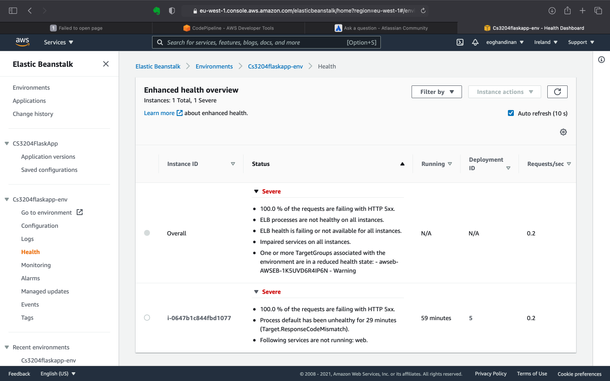Viewport: 610px width, 381px height.
Task: Open the info panel icon at right
Action: point(601,60)
